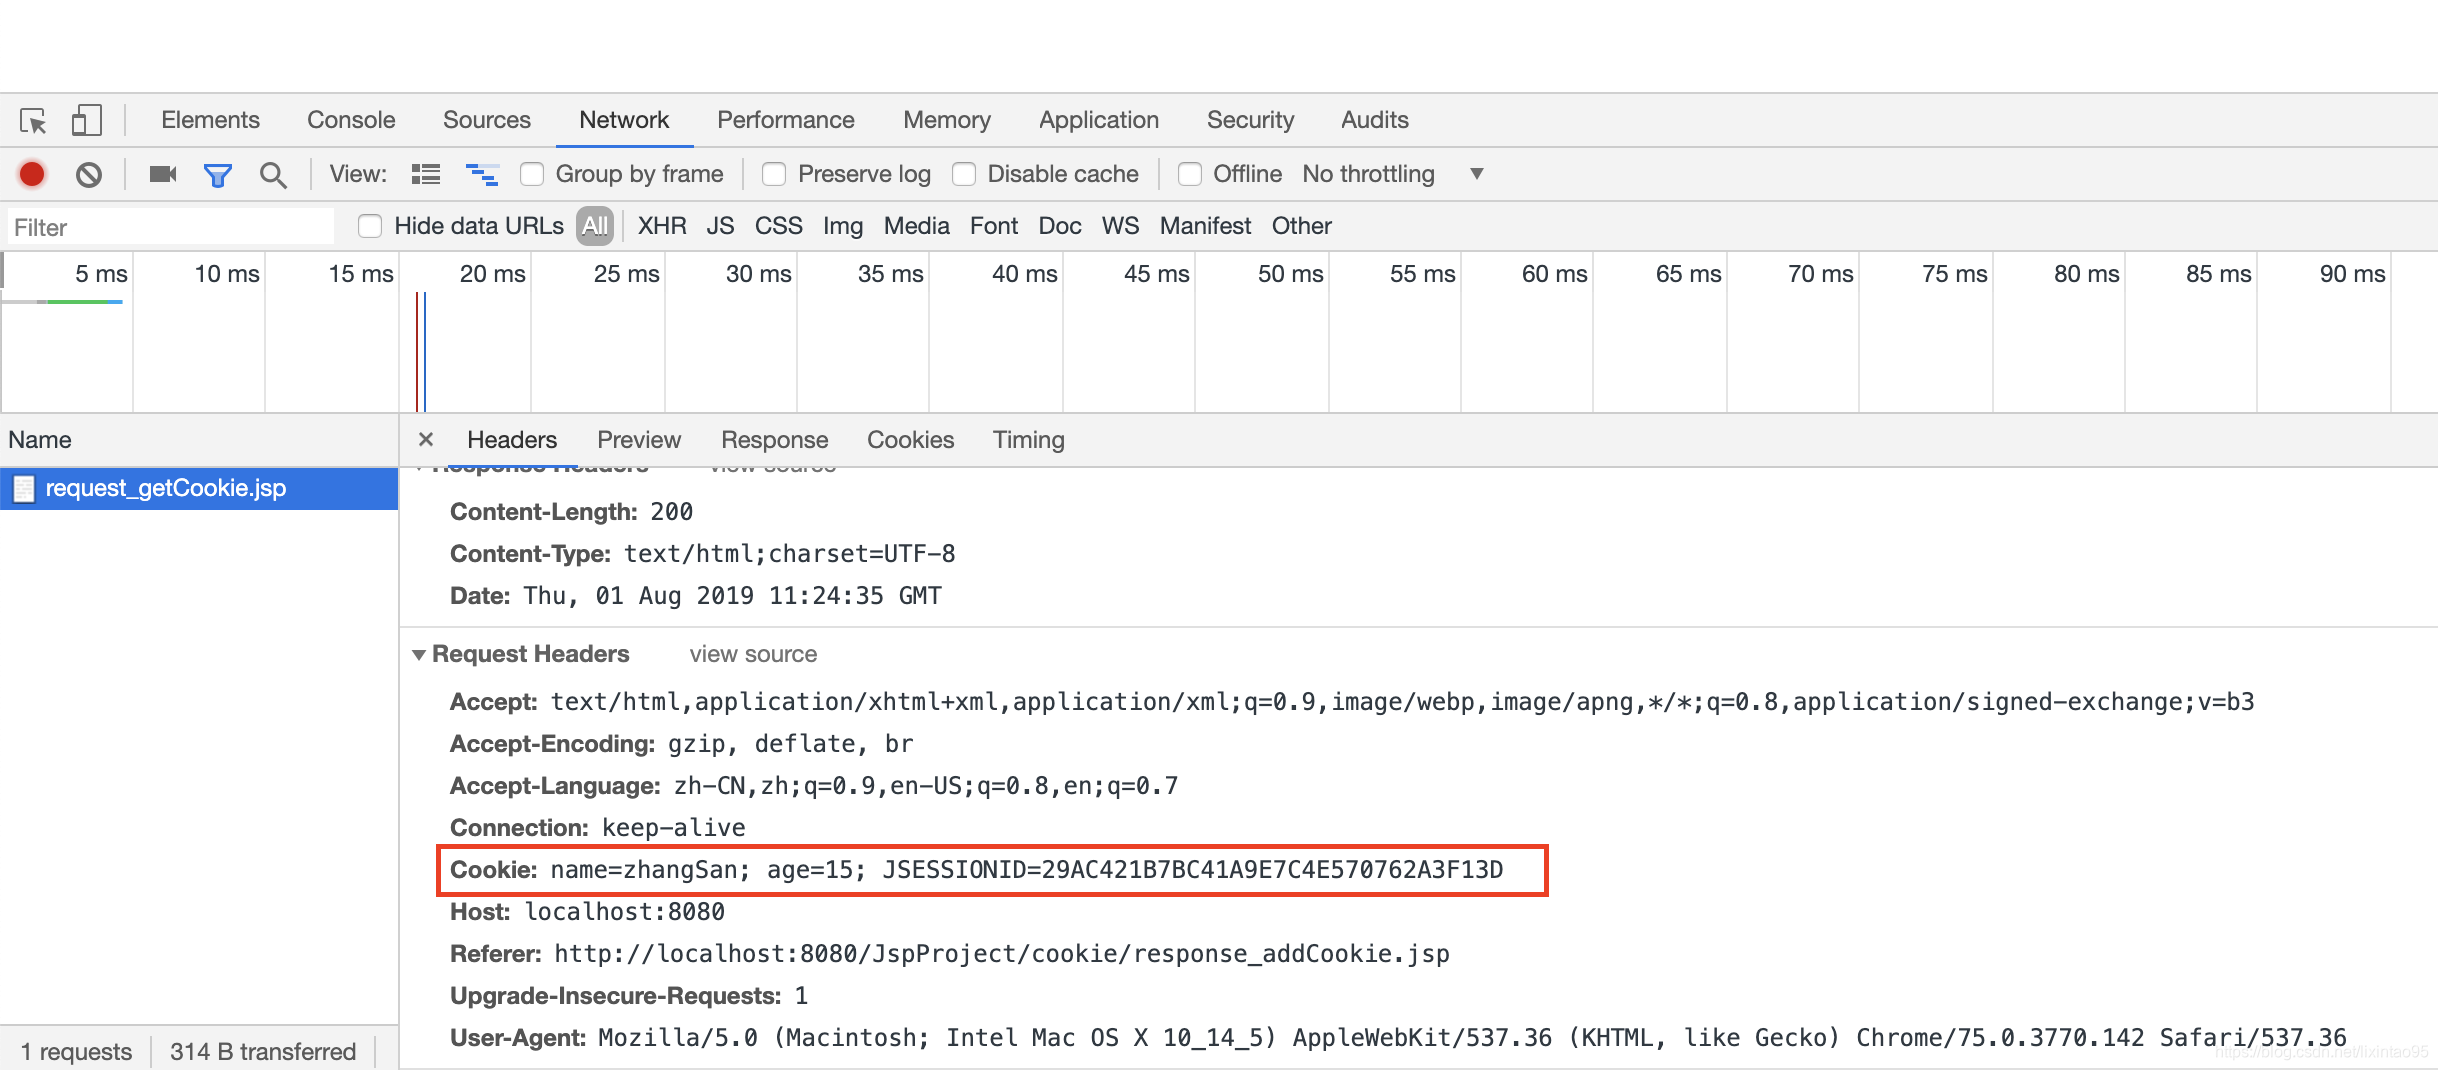Toggle the Offline checkbox
The image size is (2438, 1070).
tap(1190, 174)
